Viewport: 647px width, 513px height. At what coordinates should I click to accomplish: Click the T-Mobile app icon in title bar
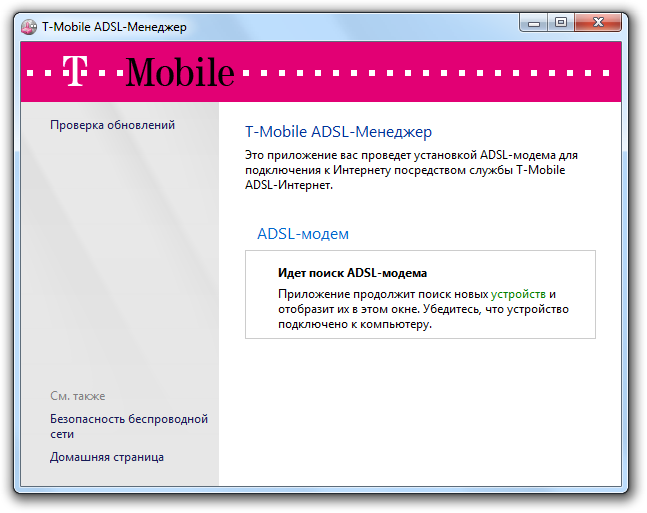[29, 27]
